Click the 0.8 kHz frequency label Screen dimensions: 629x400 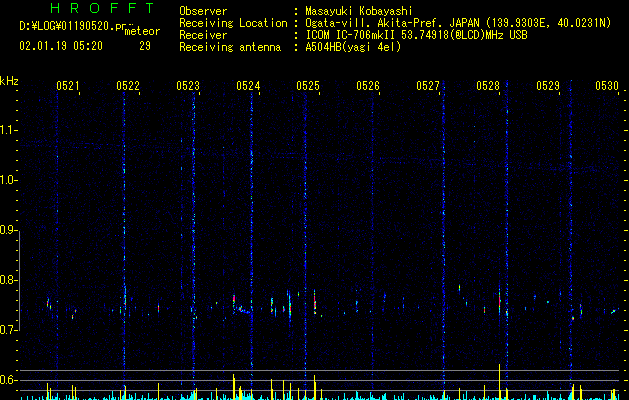(8, 280)
